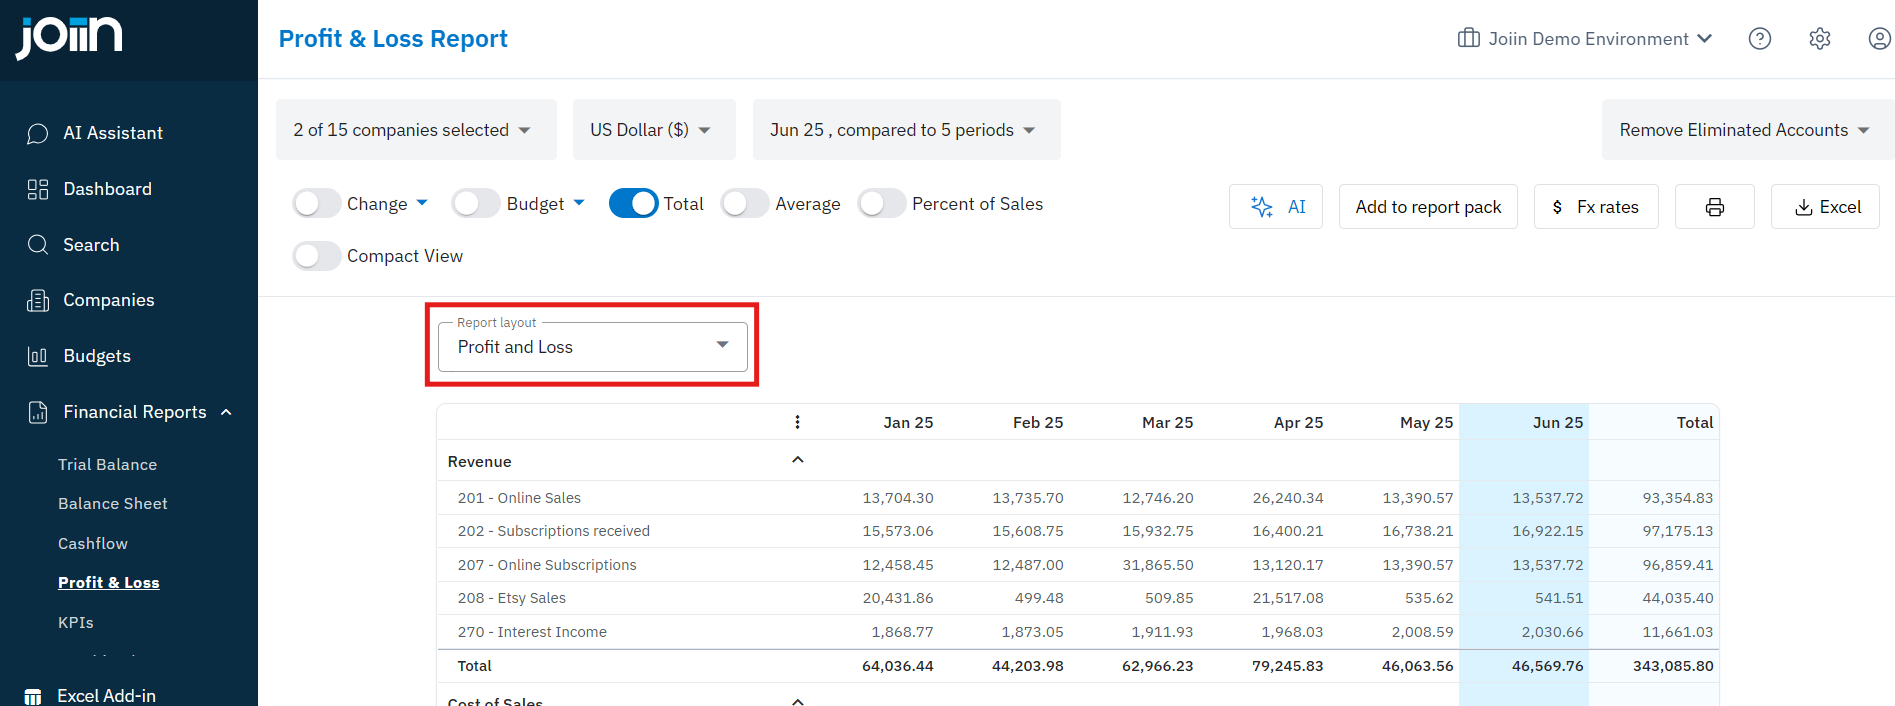Open the KPIs menu item
Viewport: 1895px width, 706px height.
(76, 622)
